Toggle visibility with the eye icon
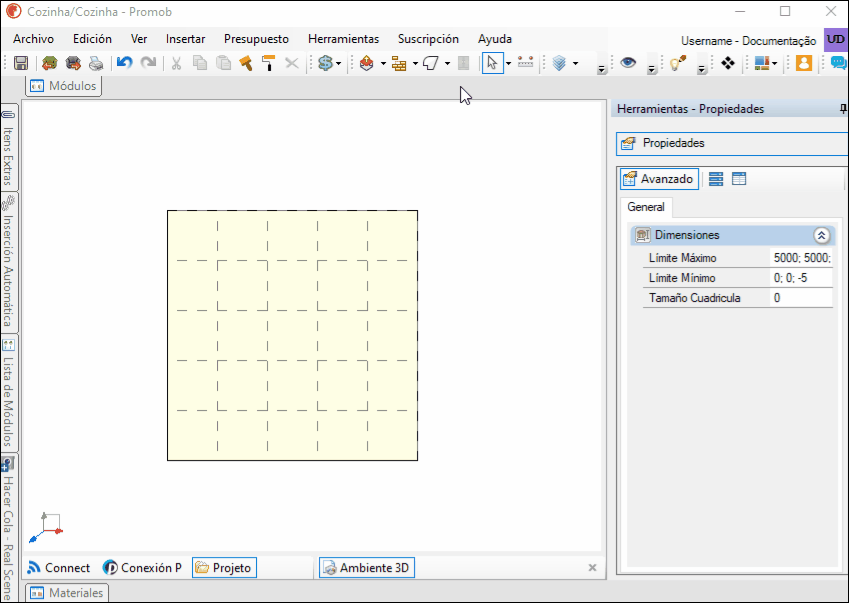The width and height of the screenshot is (849, 603). [628, 62]
